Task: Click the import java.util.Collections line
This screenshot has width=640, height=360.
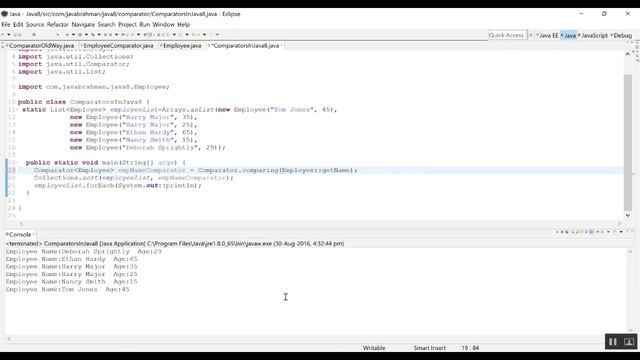Action: (x=76, y=56)
